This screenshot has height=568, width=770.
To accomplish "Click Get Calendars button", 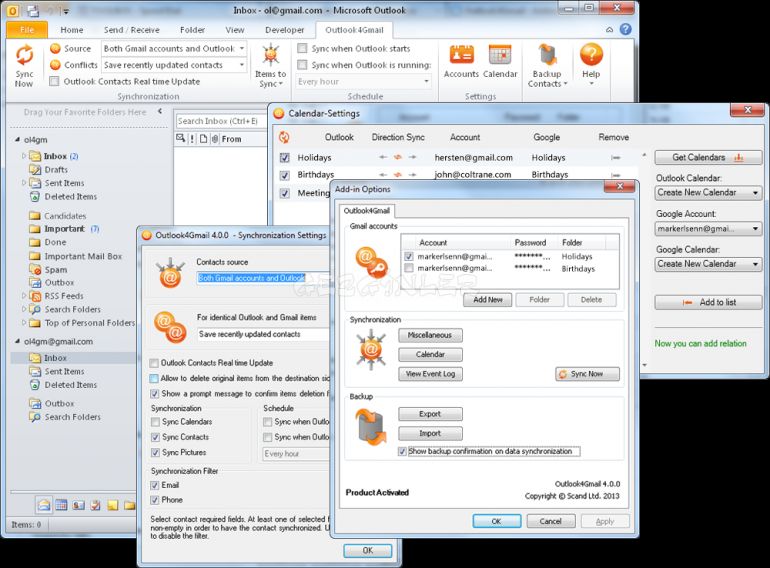I will [x=708, y=158].
